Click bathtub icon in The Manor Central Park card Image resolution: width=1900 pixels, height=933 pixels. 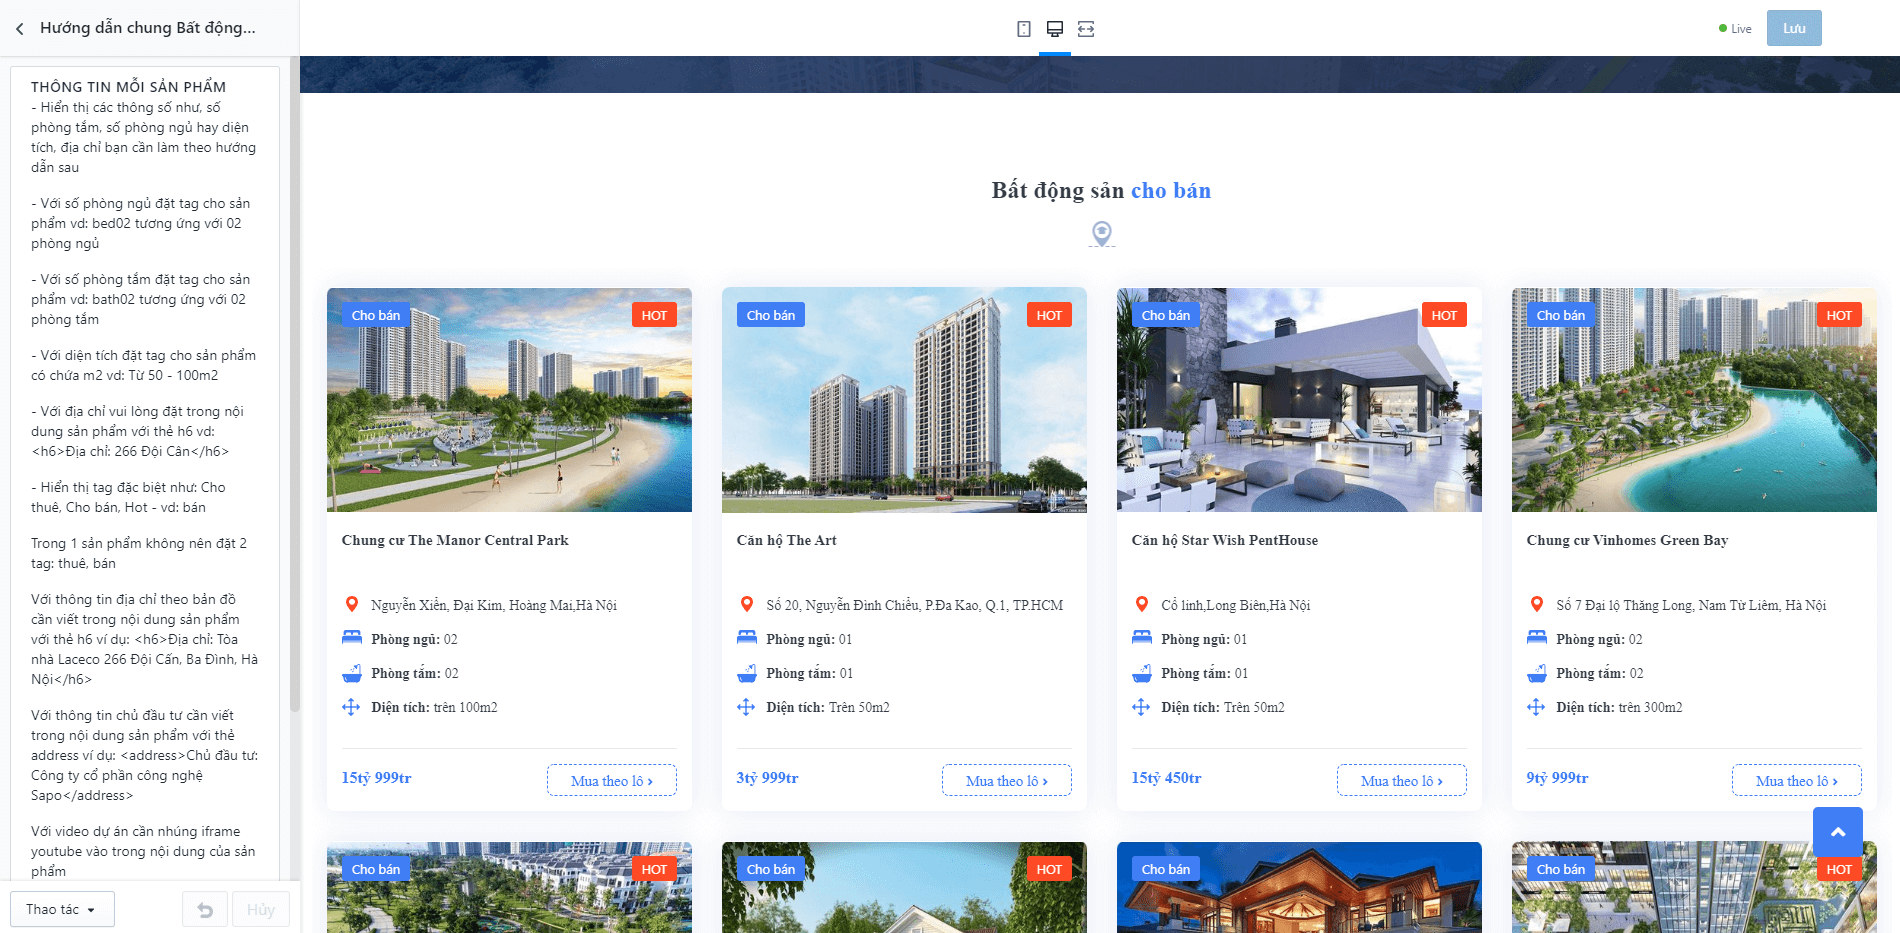[x=352, y=673]
